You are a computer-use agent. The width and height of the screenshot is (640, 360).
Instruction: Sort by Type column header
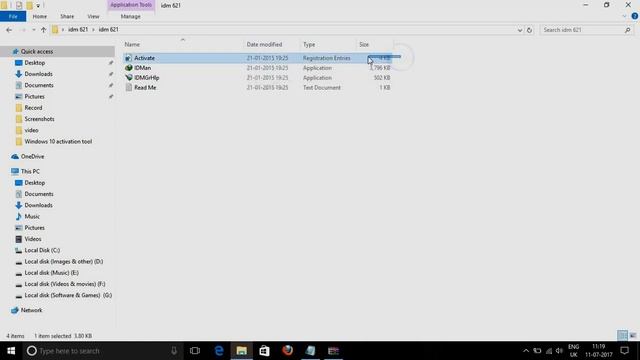(x=309, y=44)
